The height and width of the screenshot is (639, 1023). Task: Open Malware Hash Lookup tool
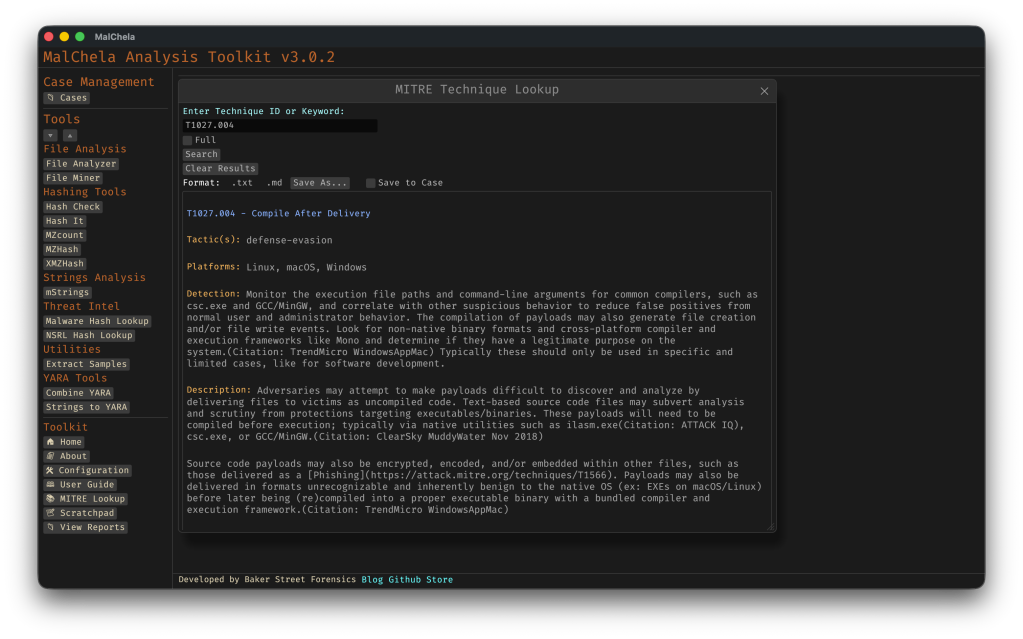click(97, 321)
